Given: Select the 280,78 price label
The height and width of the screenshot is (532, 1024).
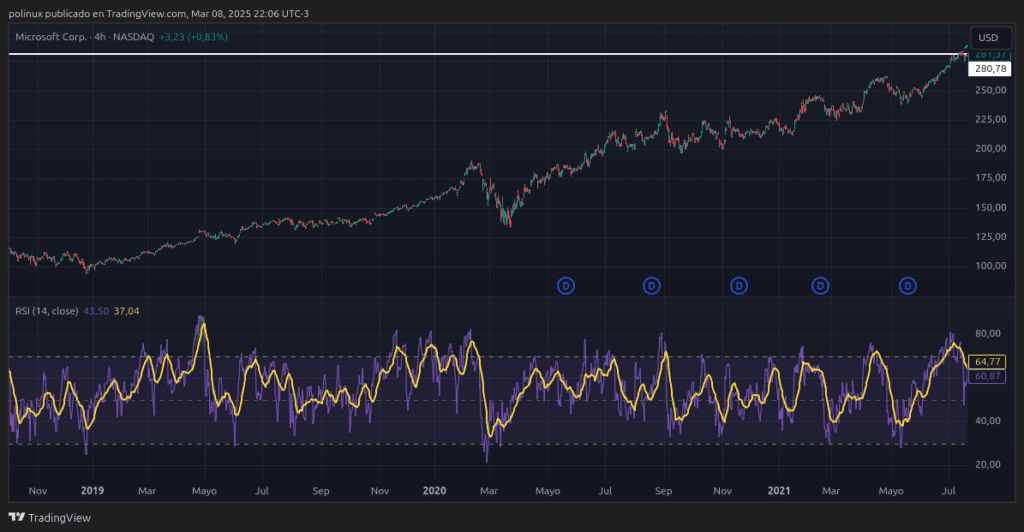Looking at the screenshot, I should 990,69.
